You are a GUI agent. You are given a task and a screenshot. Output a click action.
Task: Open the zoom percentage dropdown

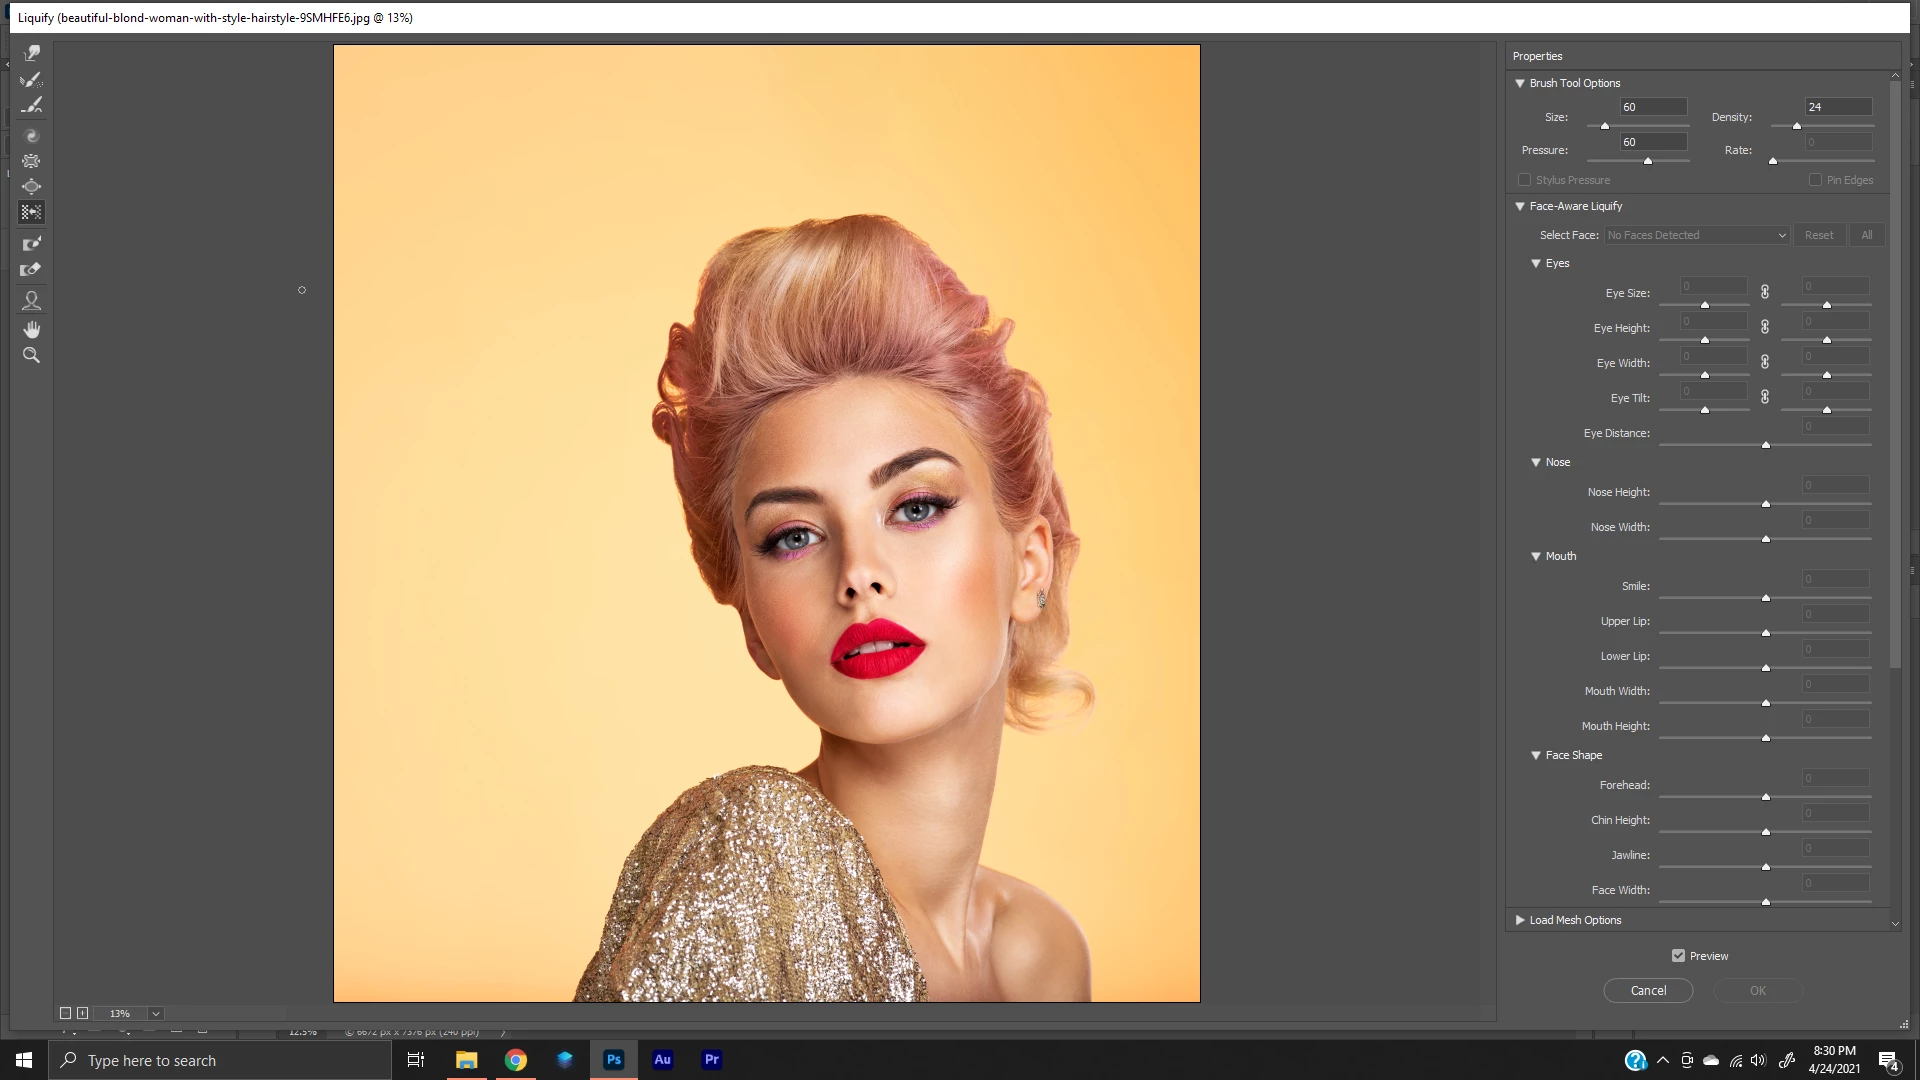[x=156, y=1013]
